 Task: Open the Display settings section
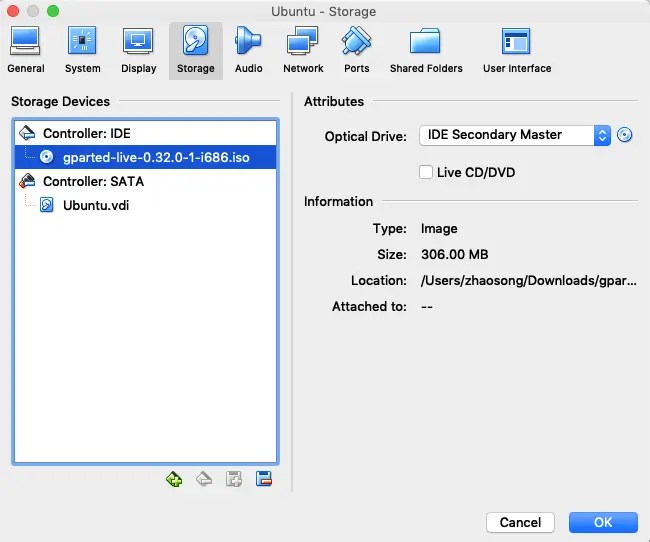coord(138,51)
